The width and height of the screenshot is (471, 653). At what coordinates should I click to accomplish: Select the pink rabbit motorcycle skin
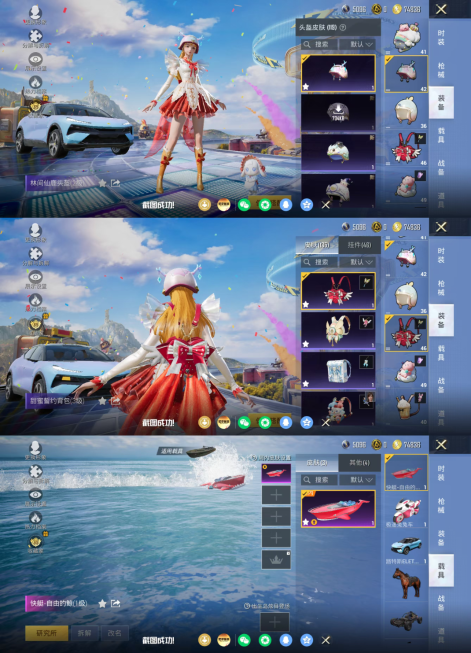point(406,511)
